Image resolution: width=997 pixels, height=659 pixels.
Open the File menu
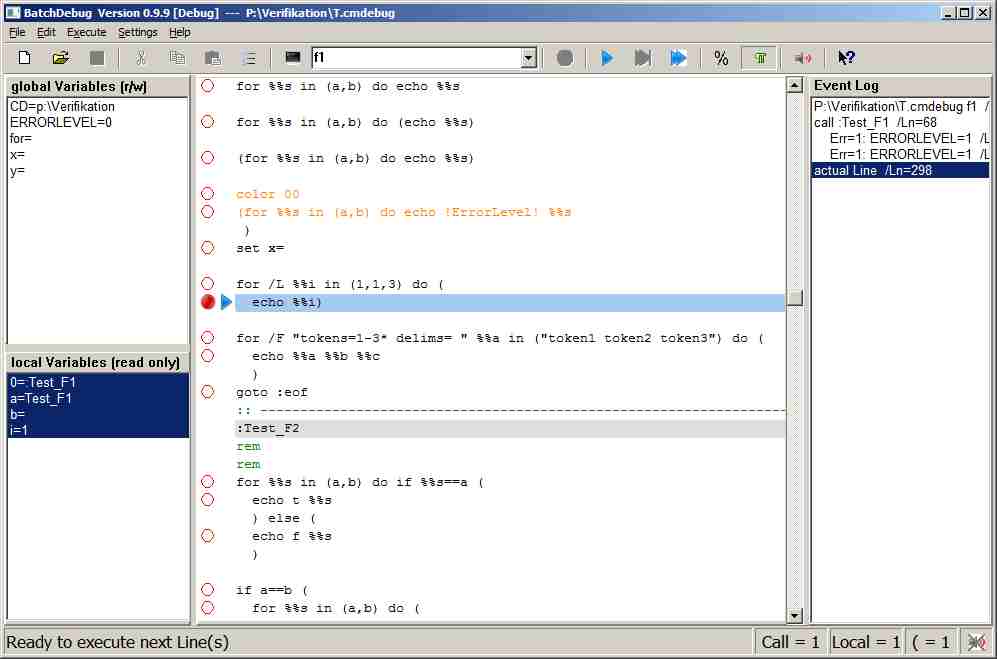coord(17,32)
